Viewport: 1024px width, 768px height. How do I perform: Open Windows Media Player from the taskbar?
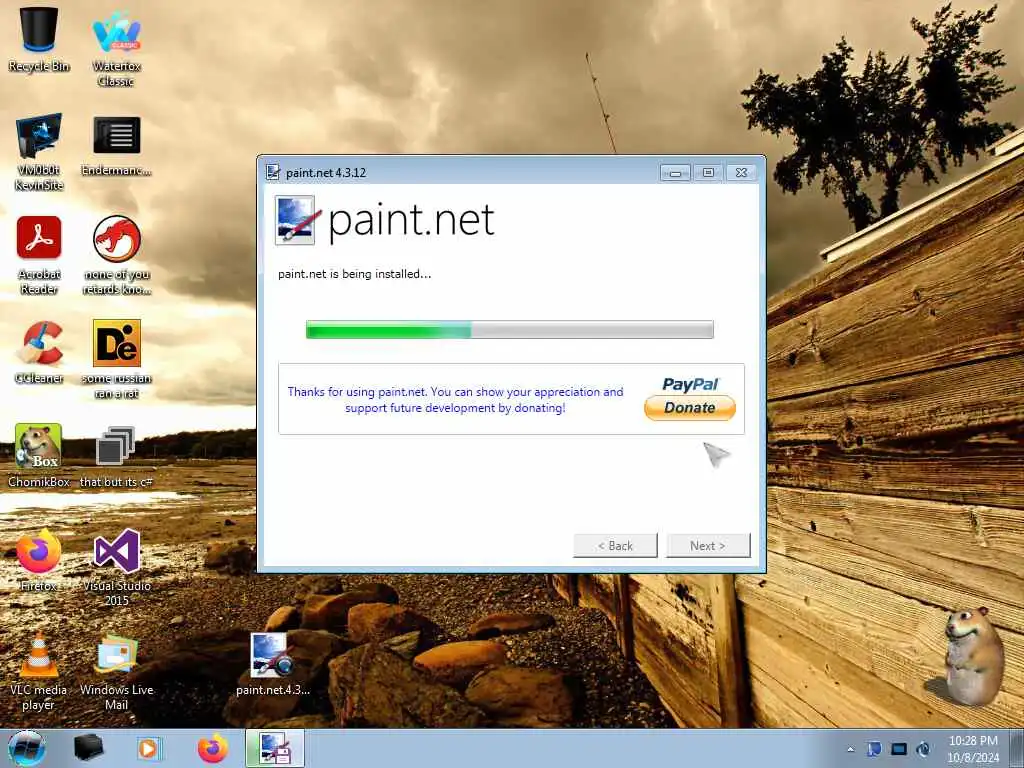point(149,748)
